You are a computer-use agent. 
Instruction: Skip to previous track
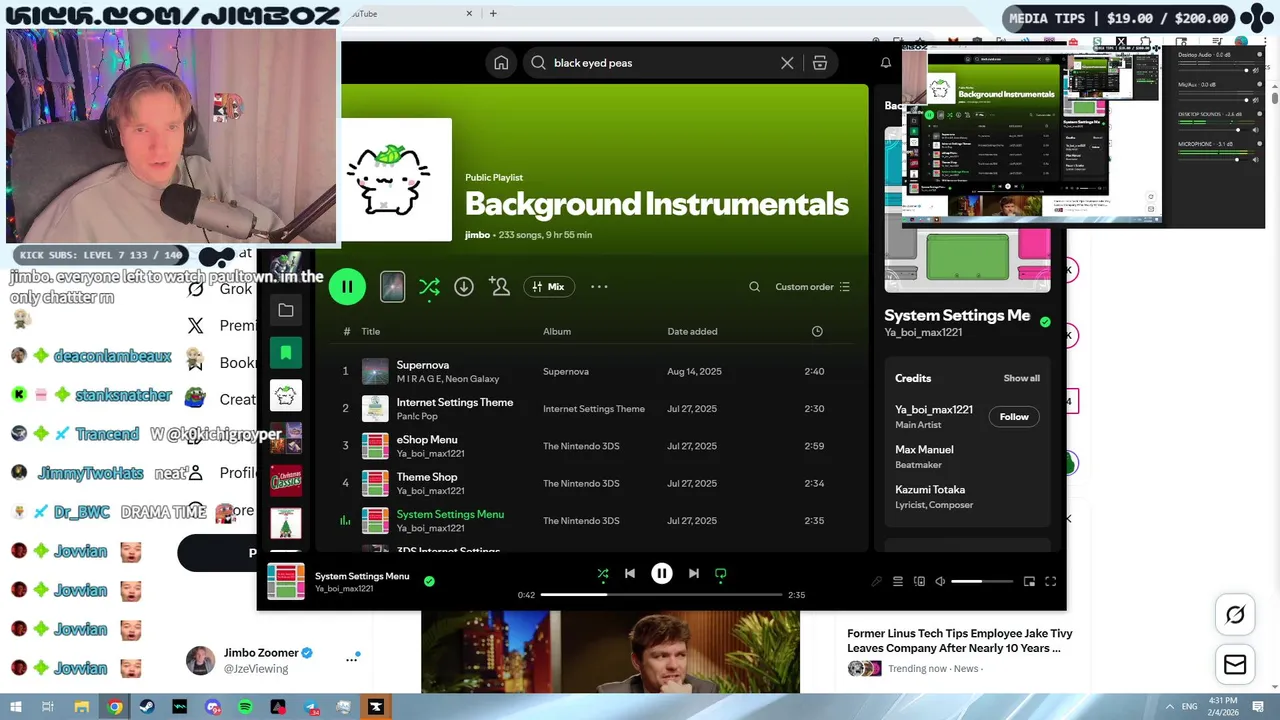(x=630, y=574)
